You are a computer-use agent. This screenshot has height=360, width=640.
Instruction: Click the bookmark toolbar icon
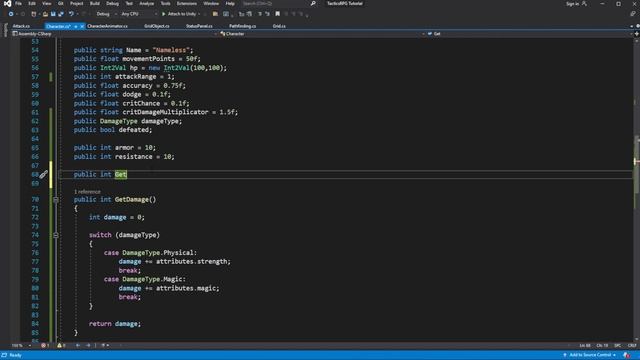pyautogui.click(x=278, y=14)
